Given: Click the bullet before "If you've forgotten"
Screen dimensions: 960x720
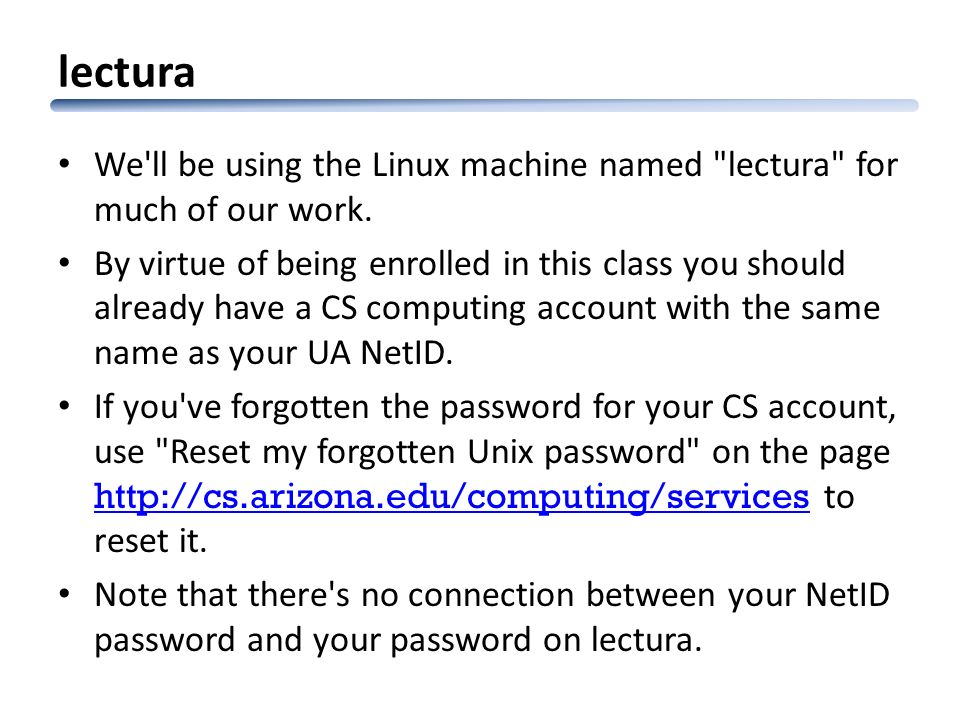Looking at the screenshot, I should pyautogui.click(x=64, y=407).
